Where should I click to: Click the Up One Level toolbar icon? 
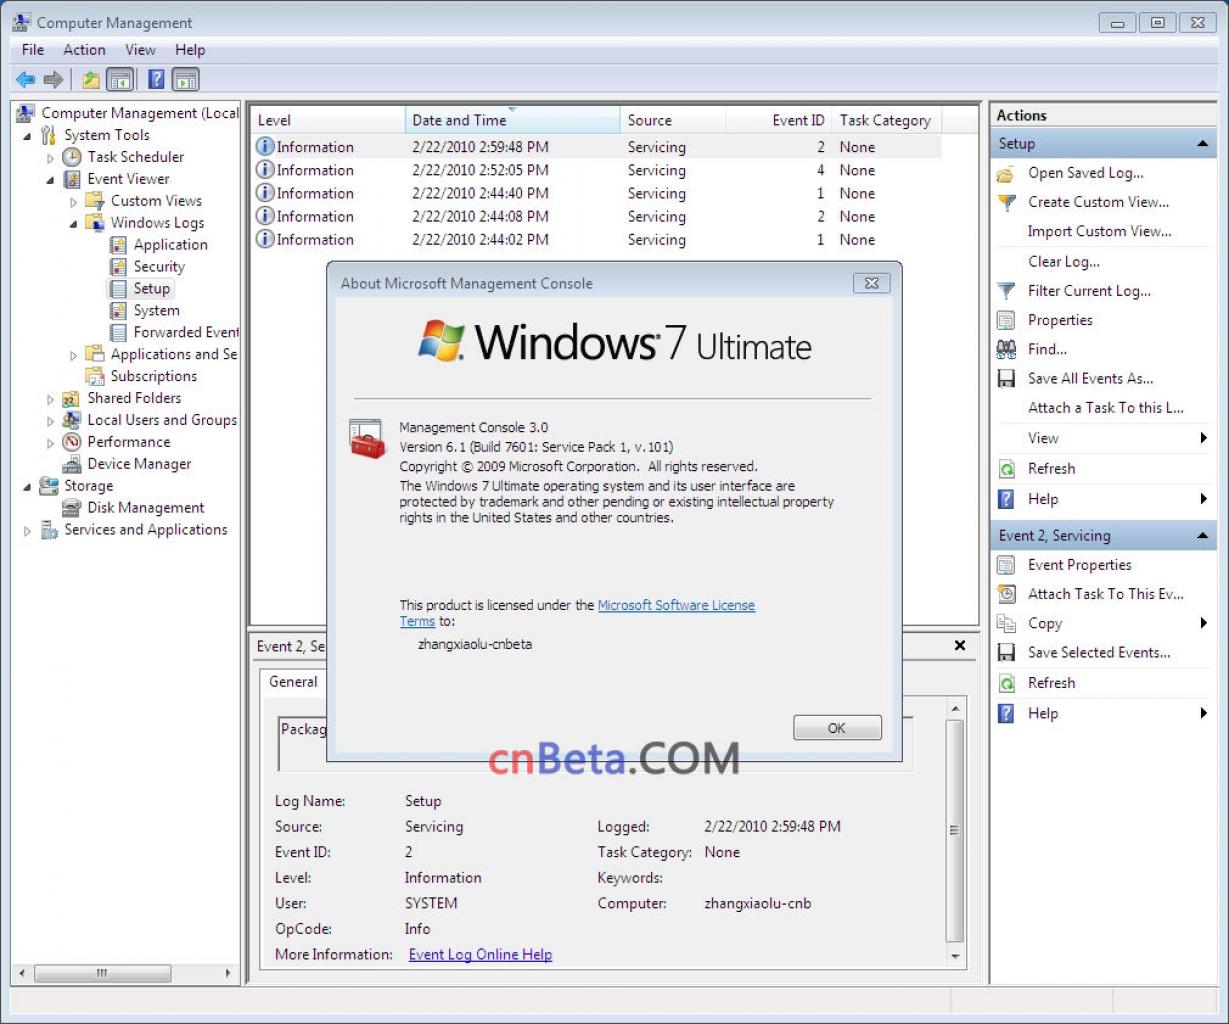click(x=91, y=79)
